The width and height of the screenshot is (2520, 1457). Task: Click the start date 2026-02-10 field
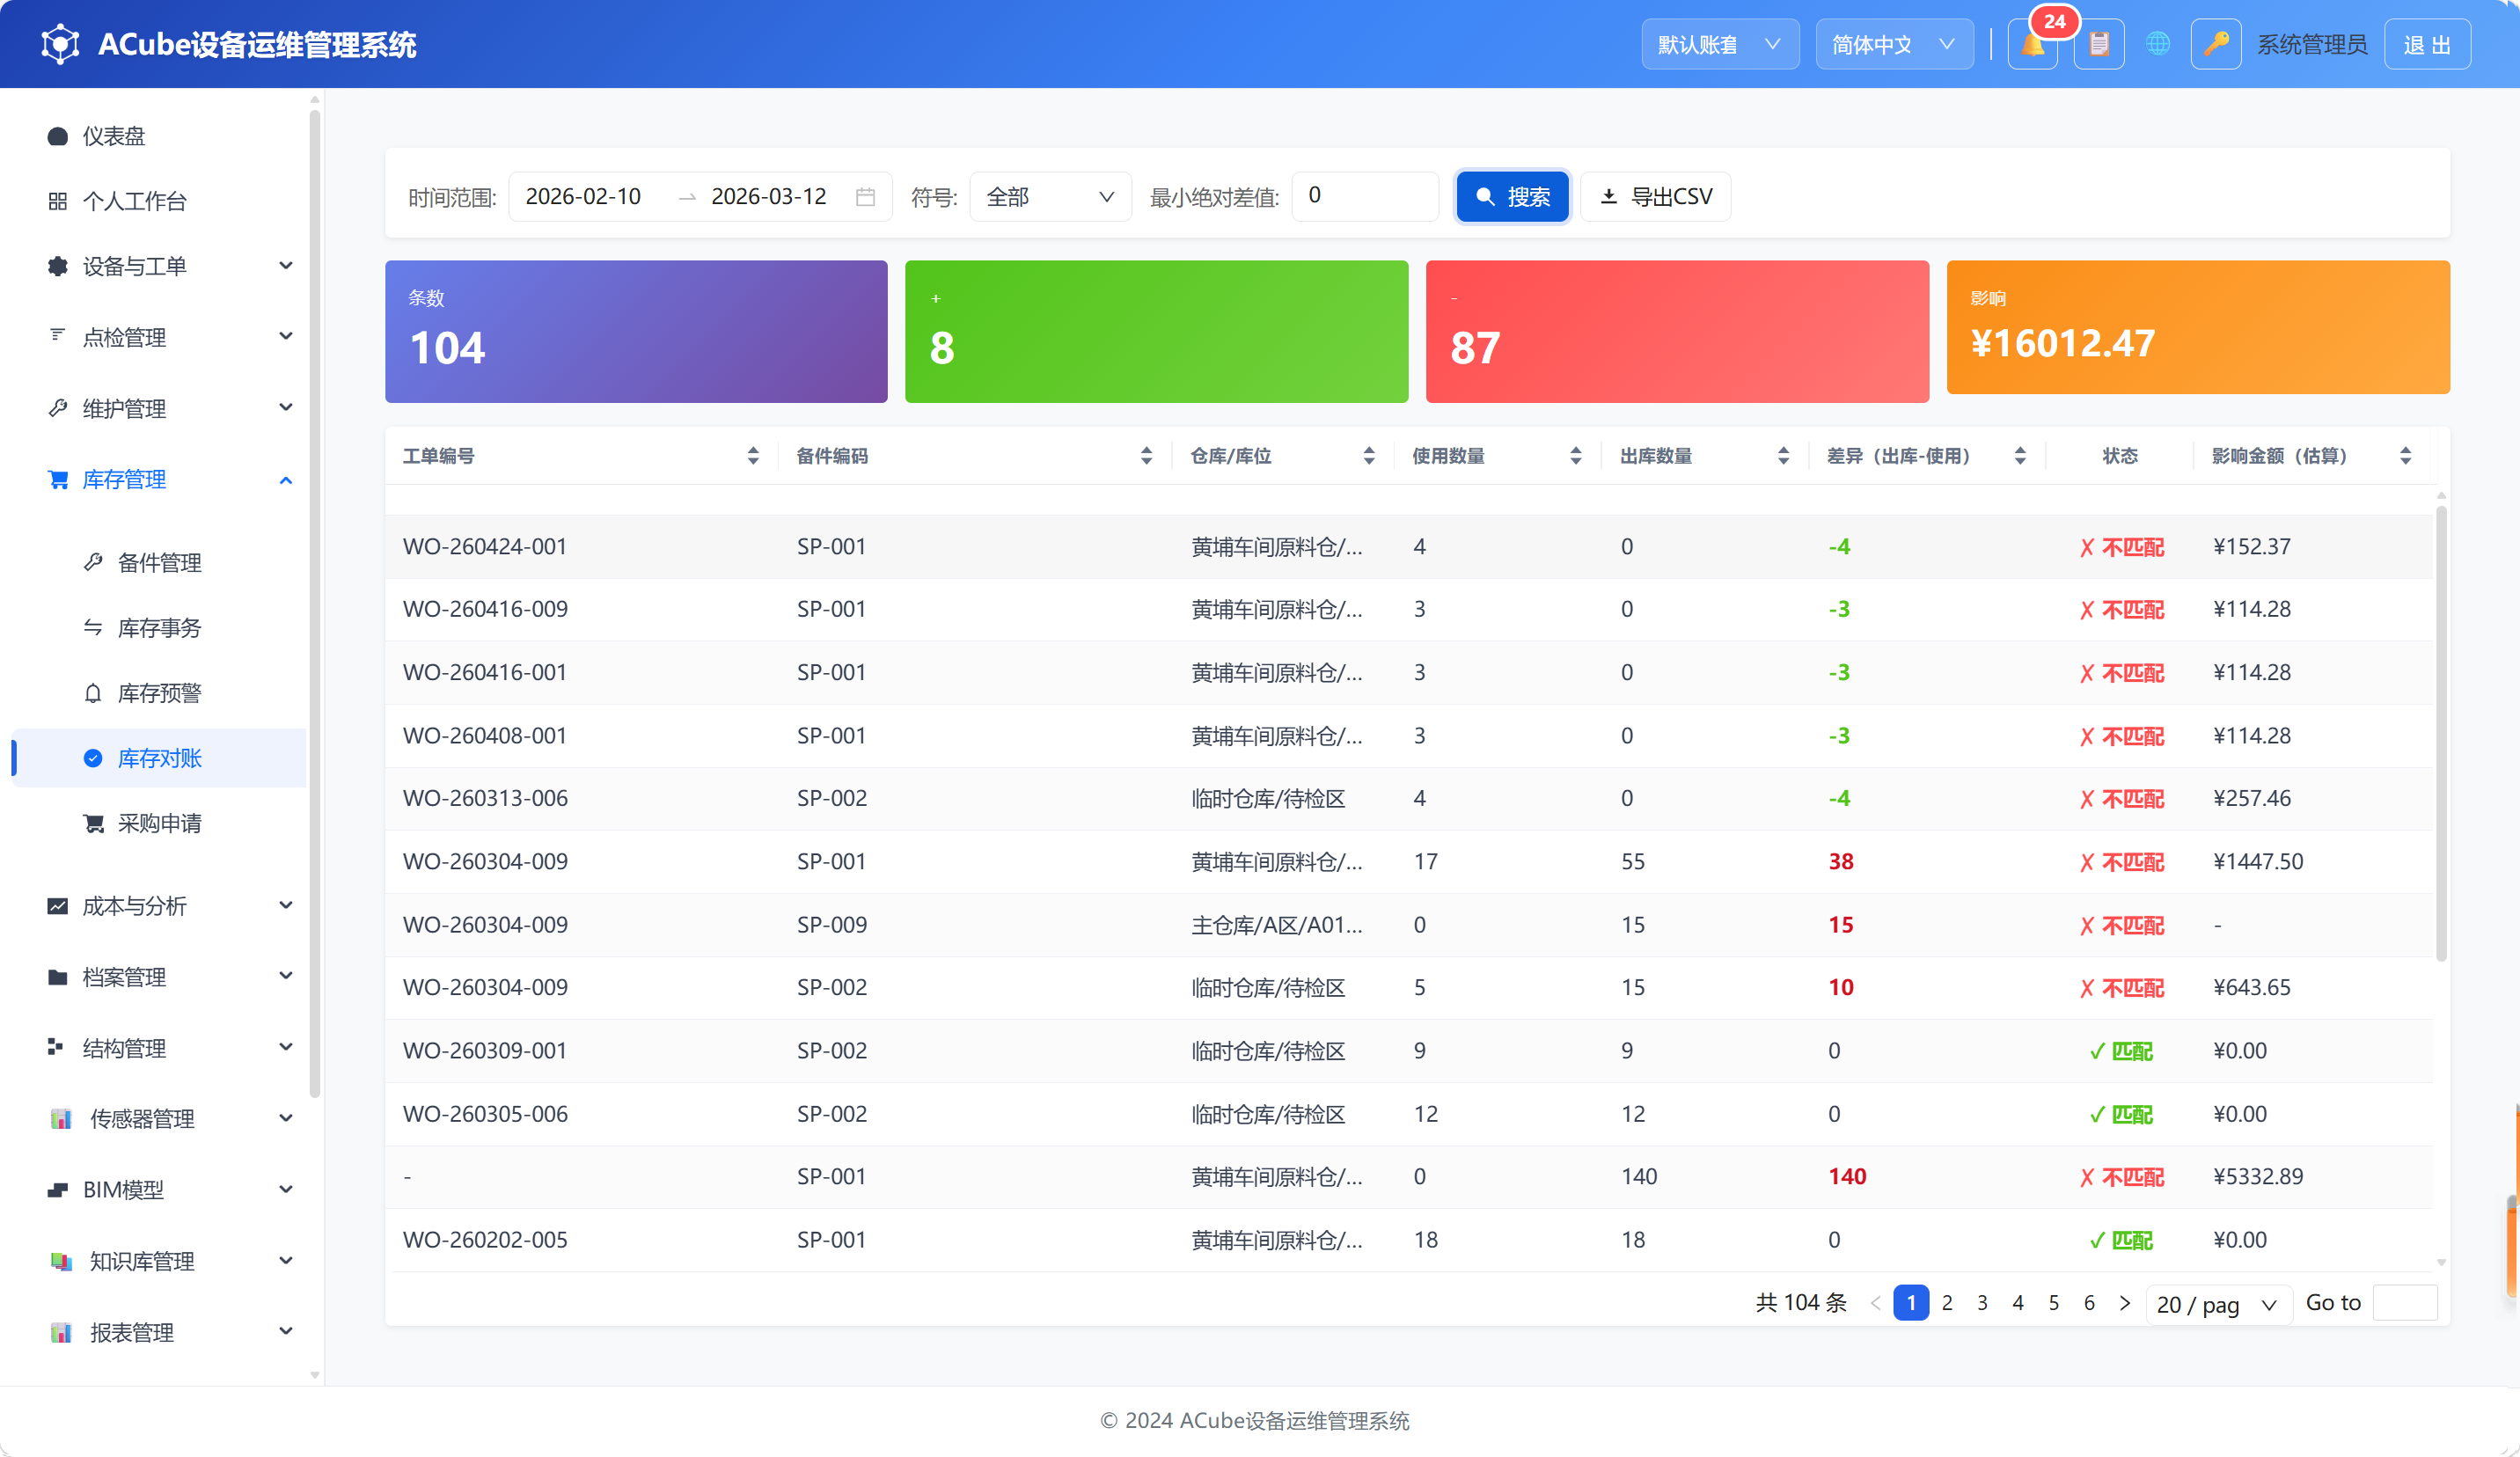(x=584, y=197)
